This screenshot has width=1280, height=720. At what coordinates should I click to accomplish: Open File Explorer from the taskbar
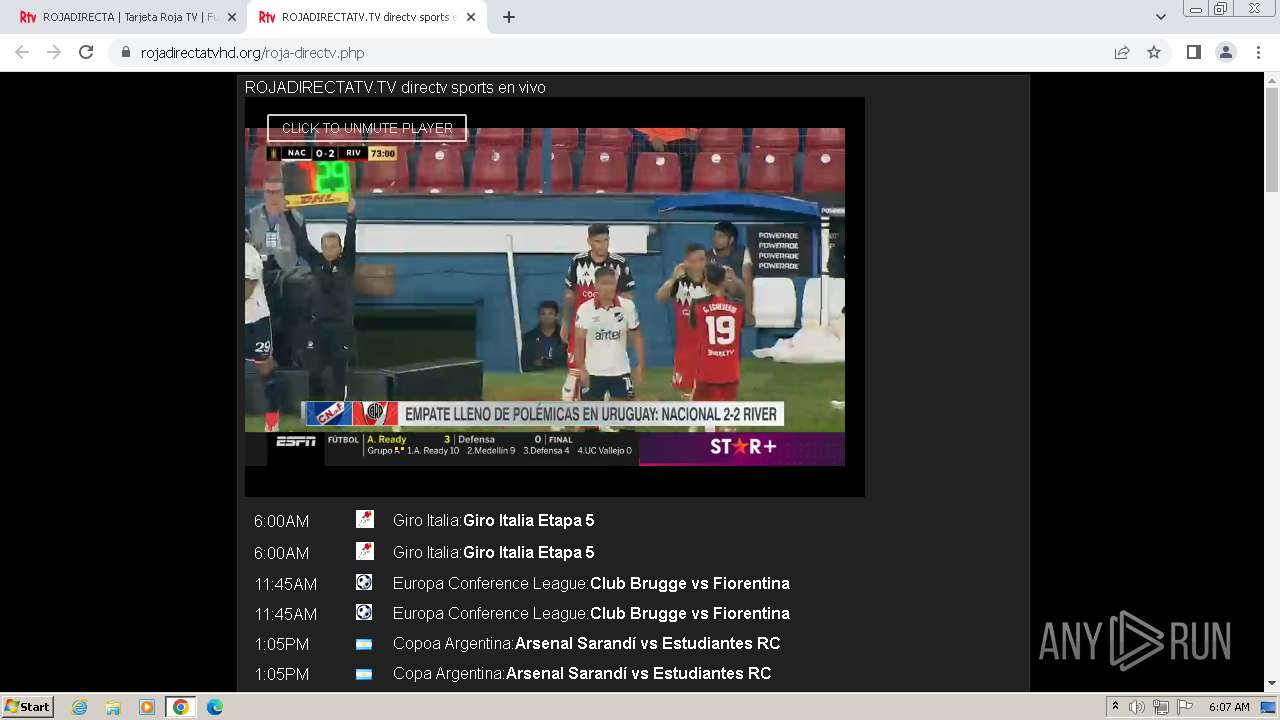click(113, 707)
